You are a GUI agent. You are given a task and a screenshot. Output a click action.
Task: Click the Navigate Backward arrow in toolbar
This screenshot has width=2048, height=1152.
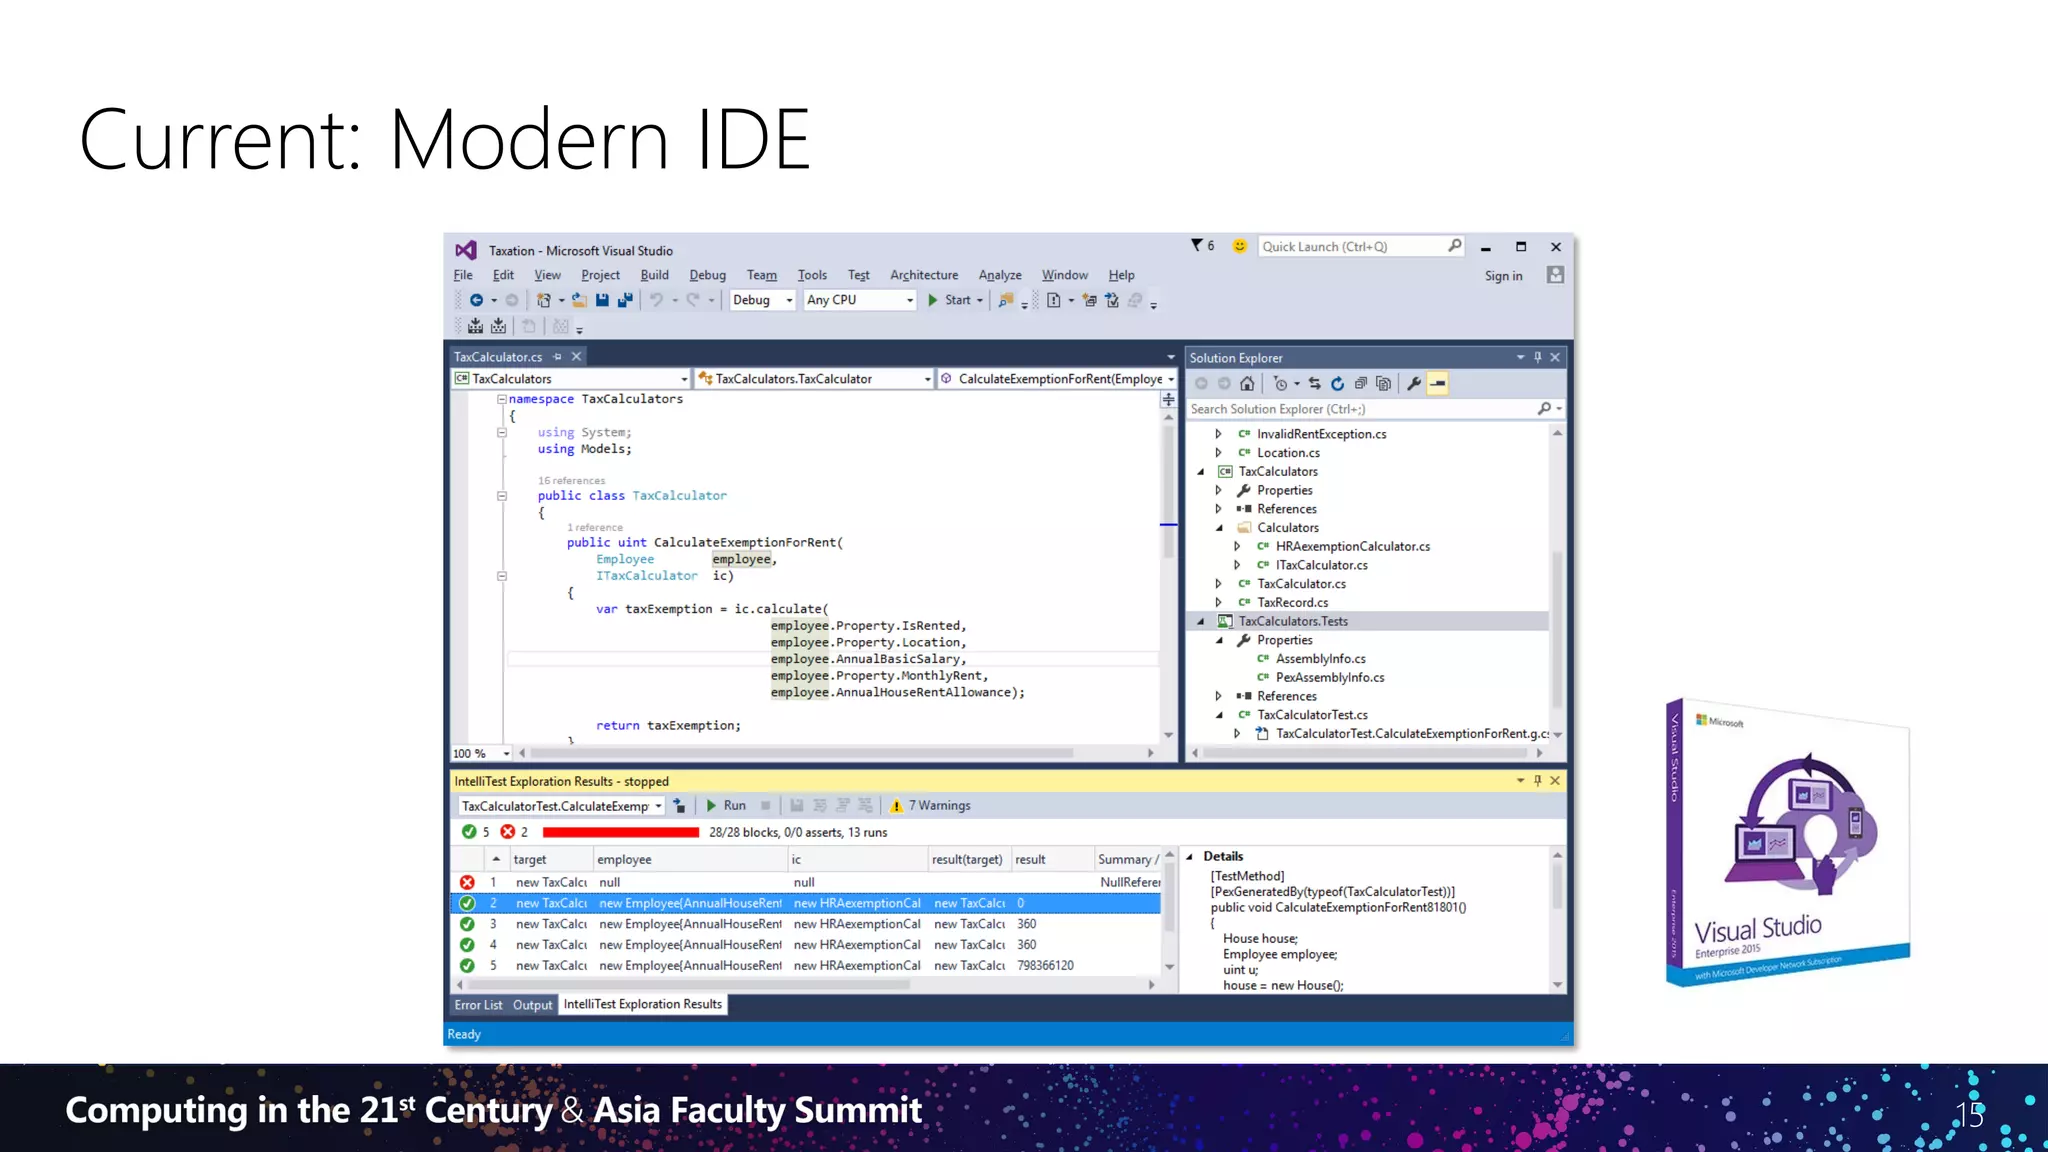point(476,300)
